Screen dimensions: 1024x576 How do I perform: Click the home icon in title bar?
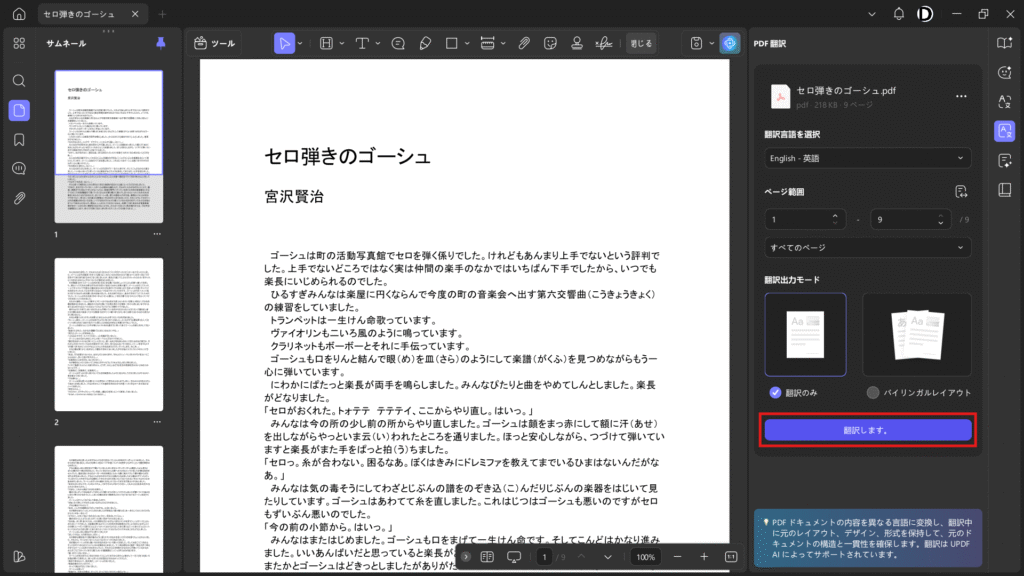(x=19, y=14)
